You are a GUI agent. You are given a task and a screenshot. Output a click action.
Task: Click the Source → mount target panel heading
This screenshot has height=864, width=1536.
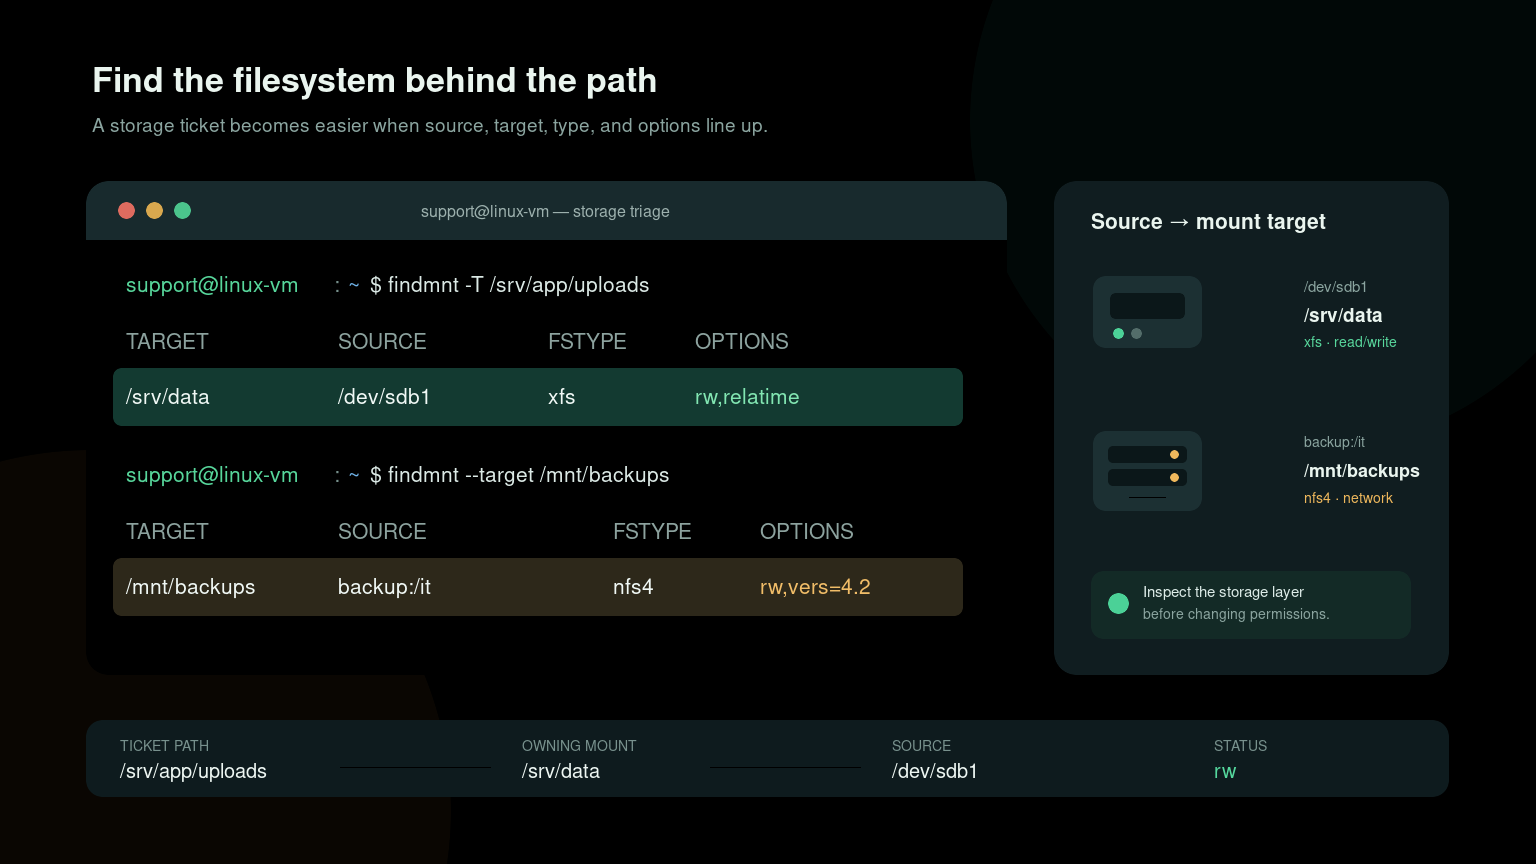pos(1208,222)
